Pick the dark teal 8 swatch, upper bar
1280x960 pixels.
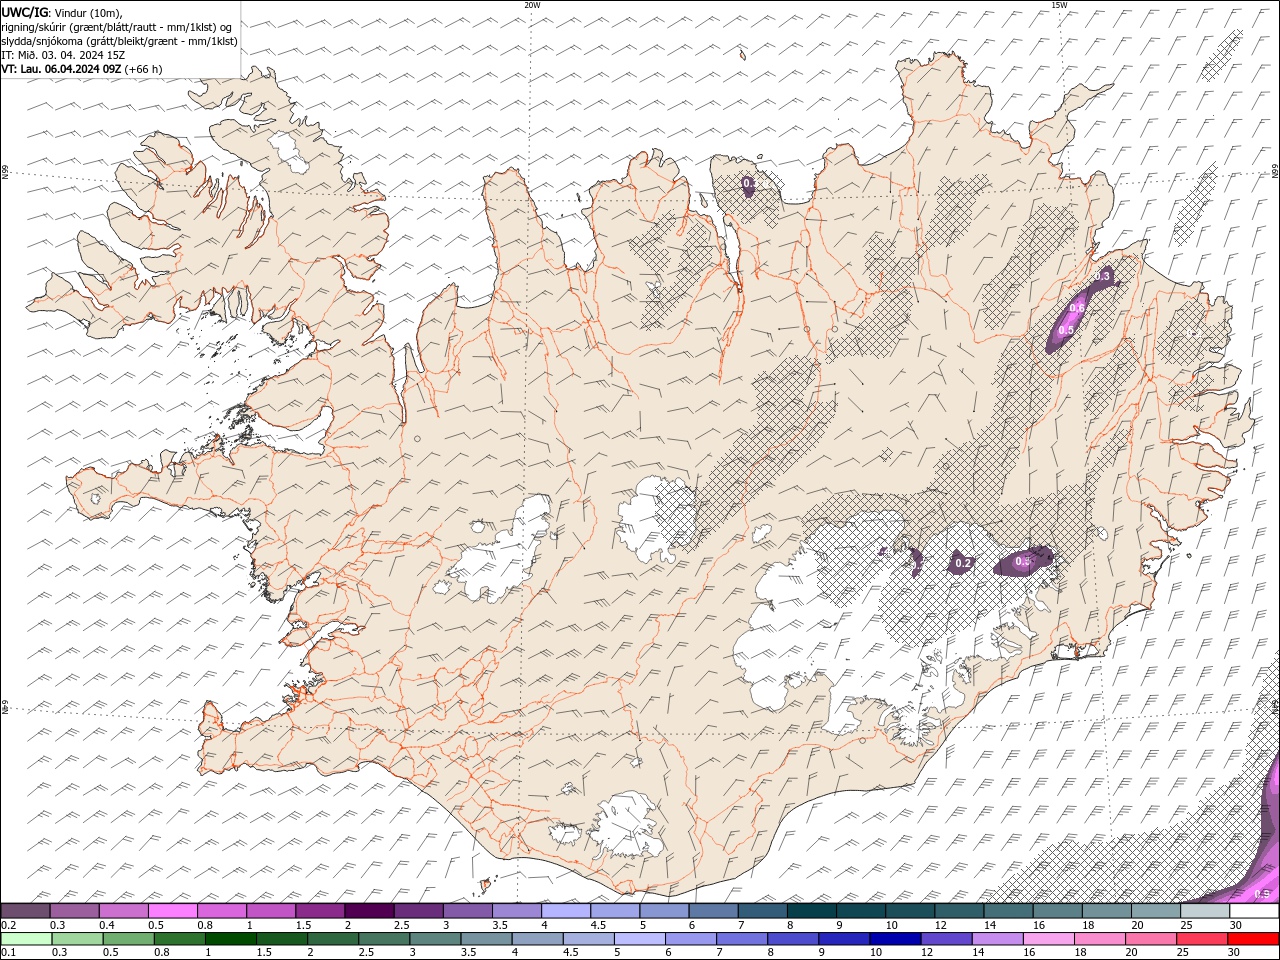(811, 911)
